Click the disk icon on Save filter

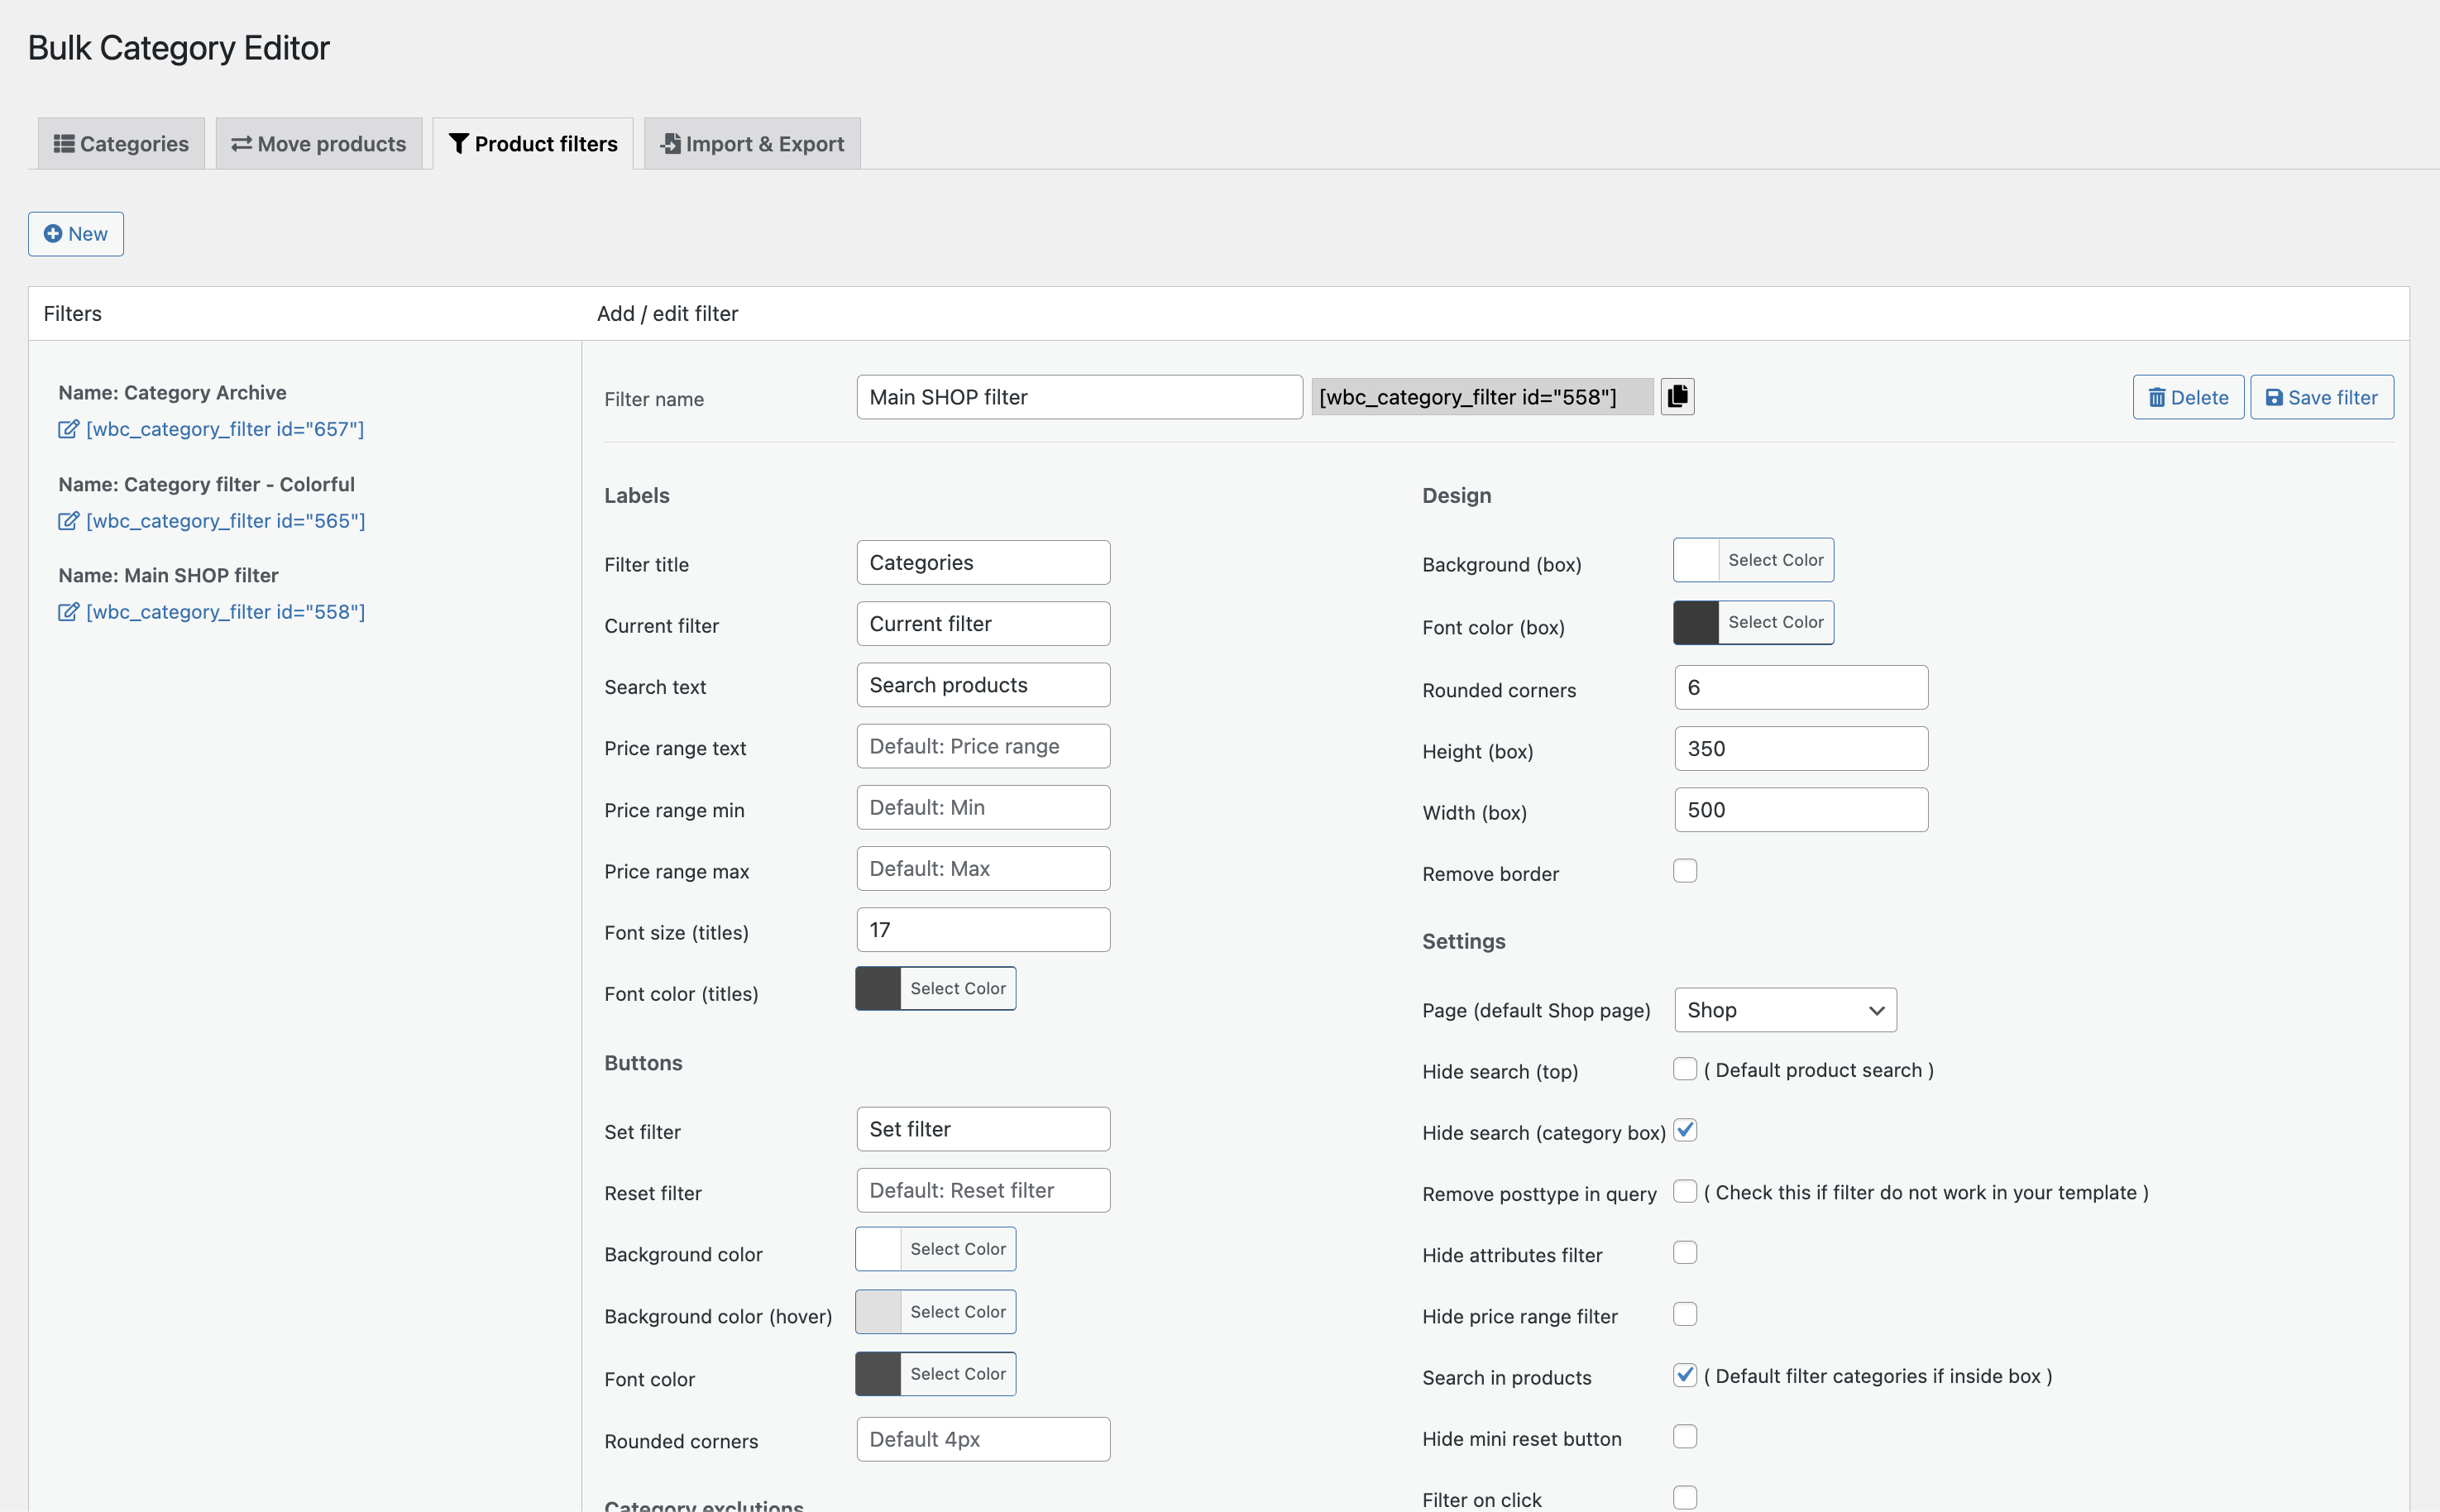[2274, 397]
